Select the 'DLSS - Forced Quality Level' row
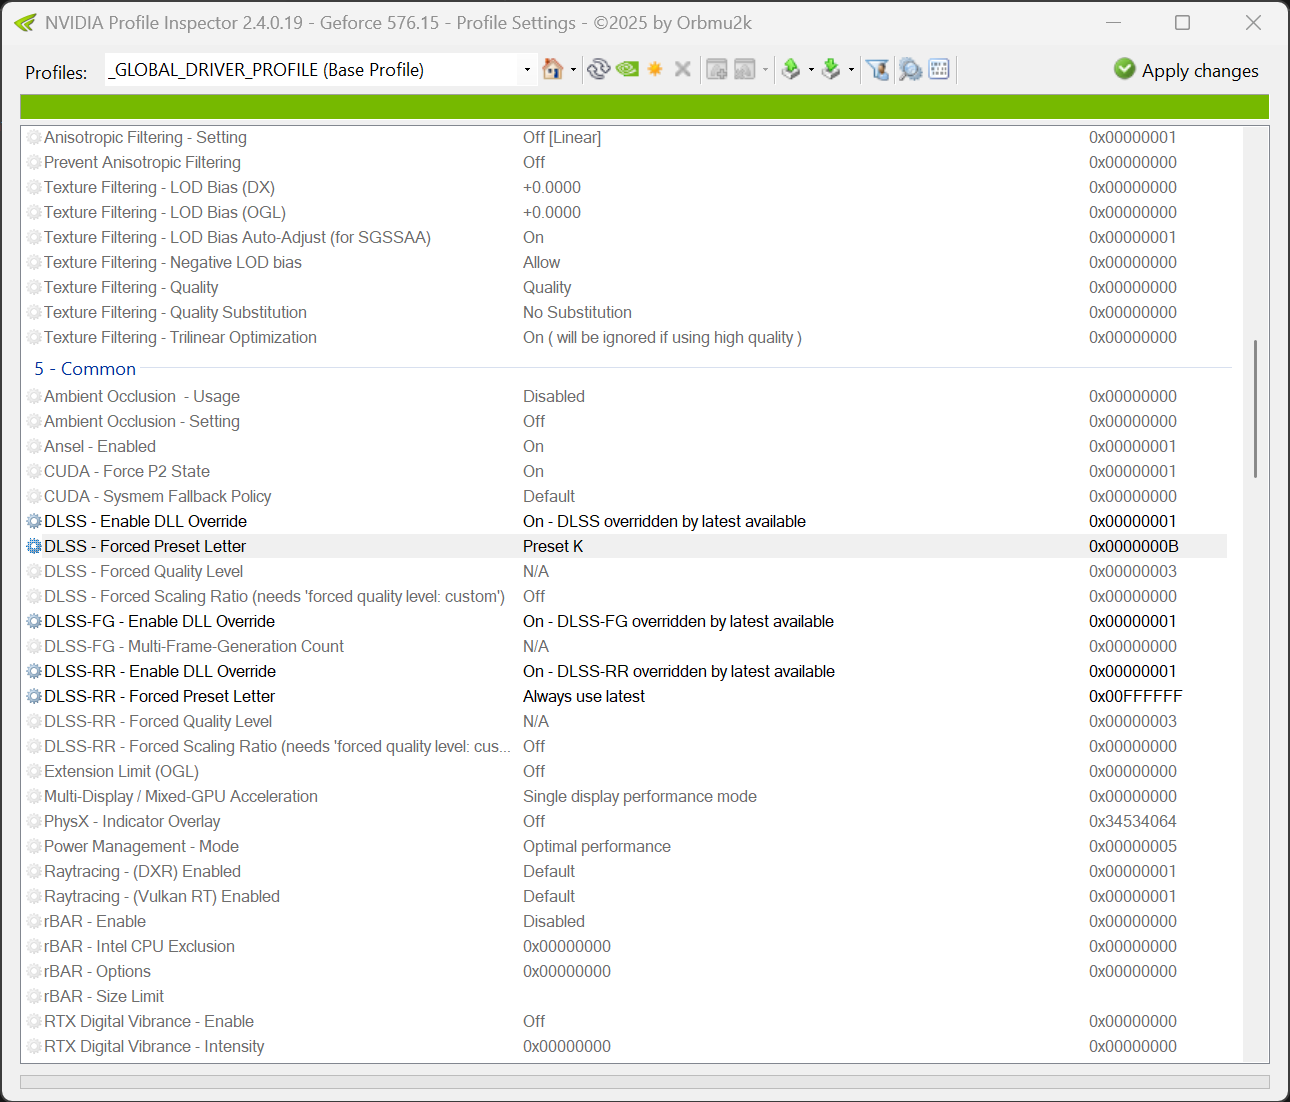Viewport: 1290px width, 1102px height. point(626,571)
